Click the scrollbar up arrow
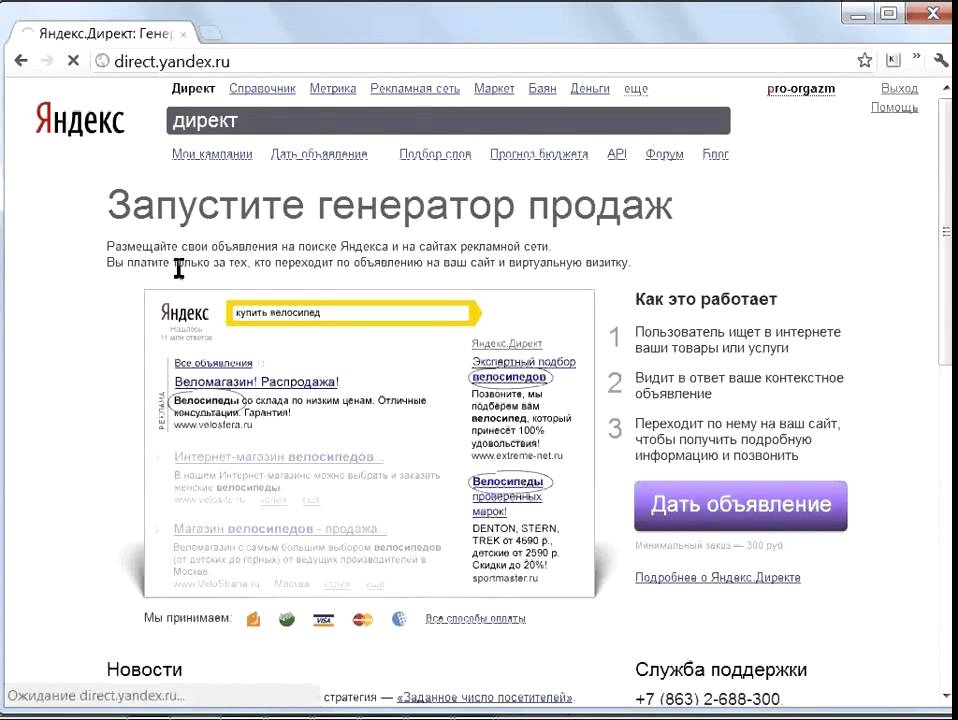 click(946, 88)
